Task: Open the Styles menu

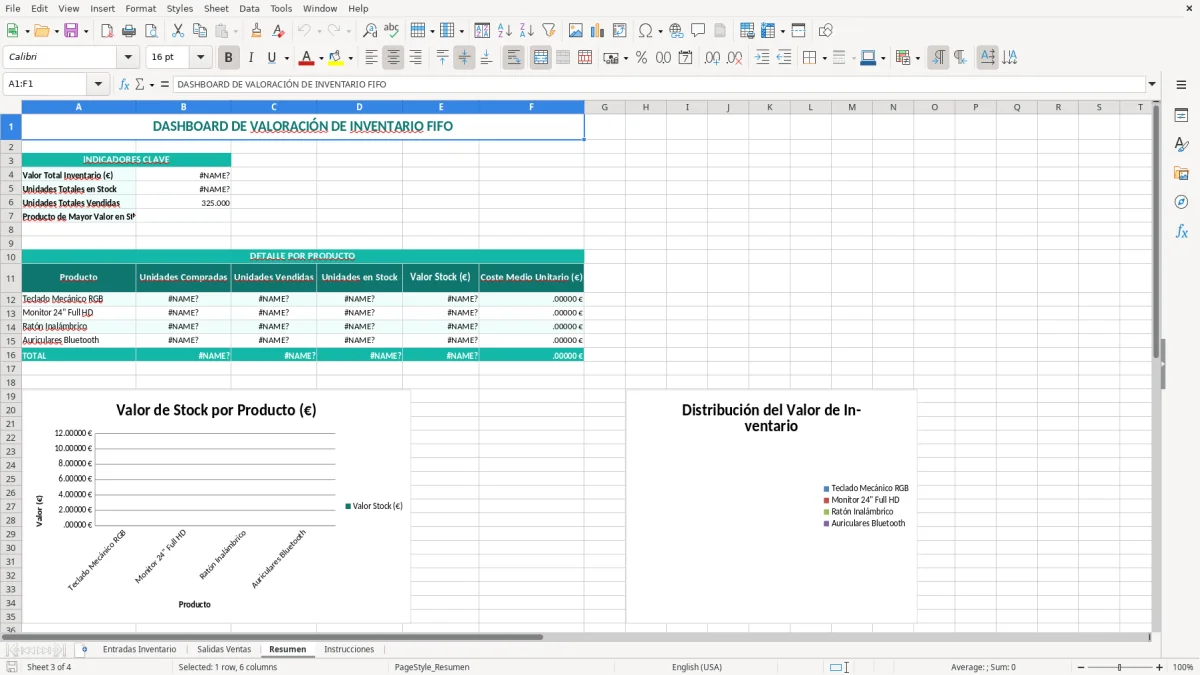Action: [180, 8]
